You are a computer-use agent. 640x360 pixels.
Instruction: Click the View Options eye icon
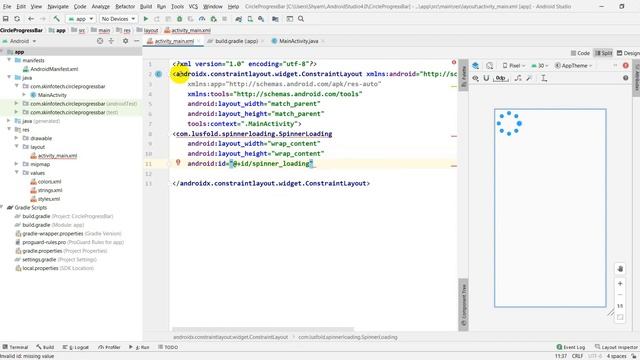pos(476,78)
